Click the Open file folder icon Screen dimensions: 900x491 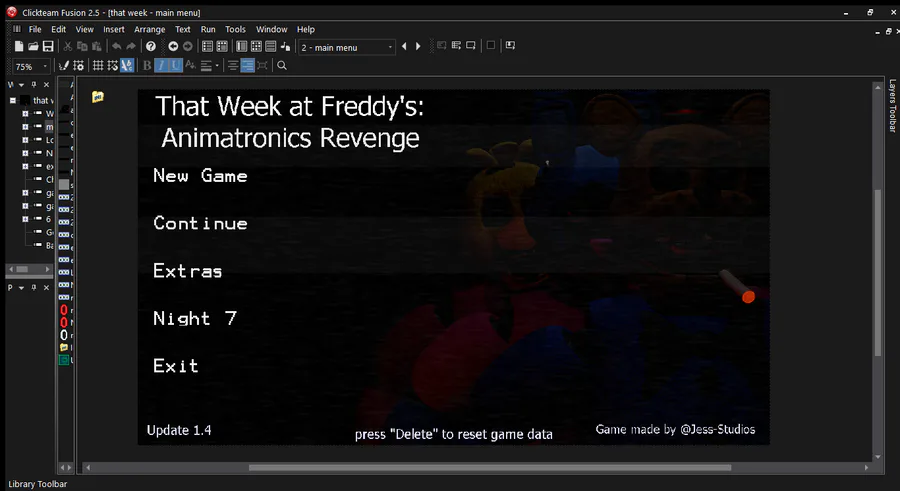pyautogui.click(x=33, y=47)
